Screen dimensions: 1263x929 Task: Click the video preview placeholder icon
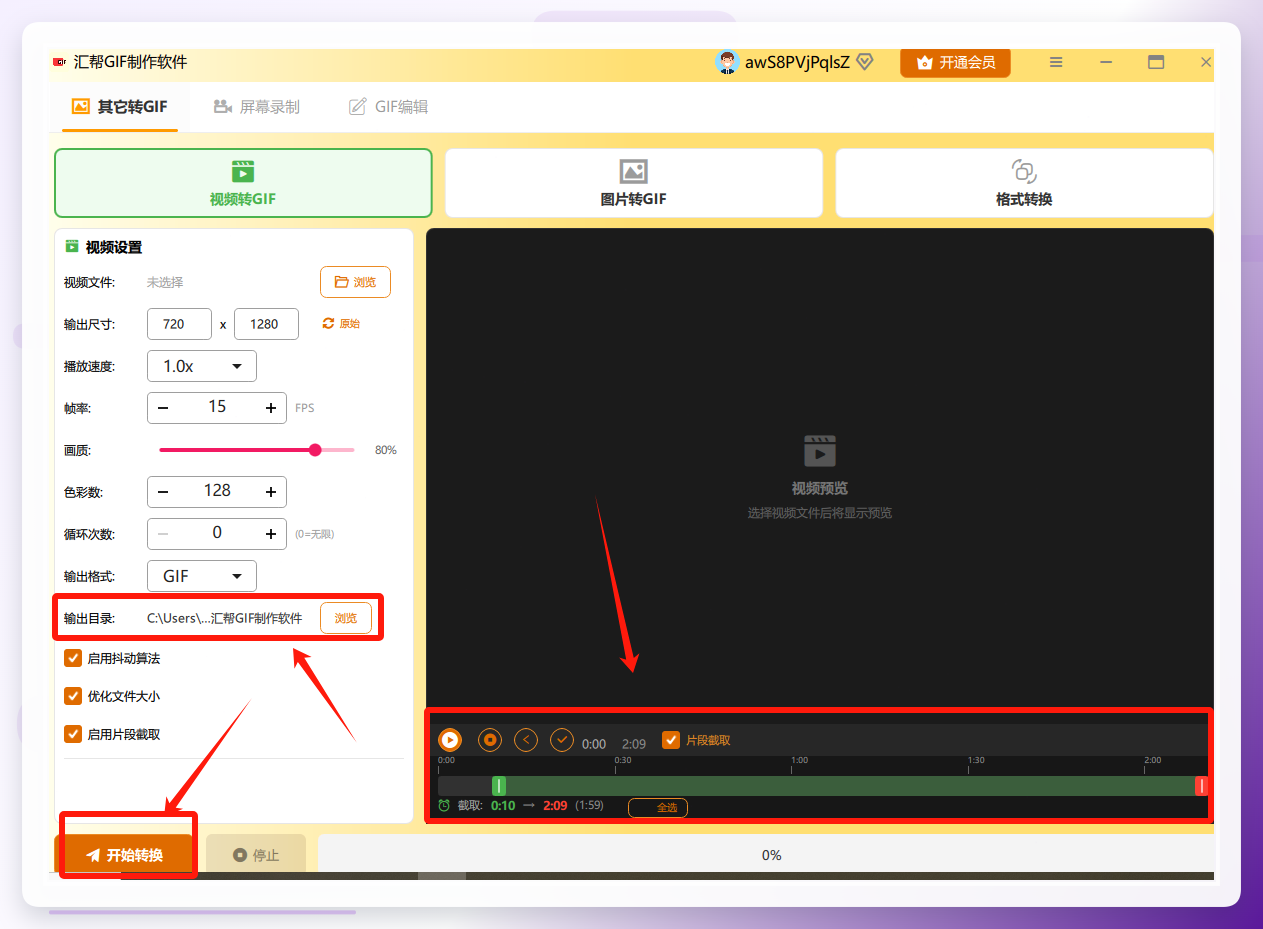820,451
